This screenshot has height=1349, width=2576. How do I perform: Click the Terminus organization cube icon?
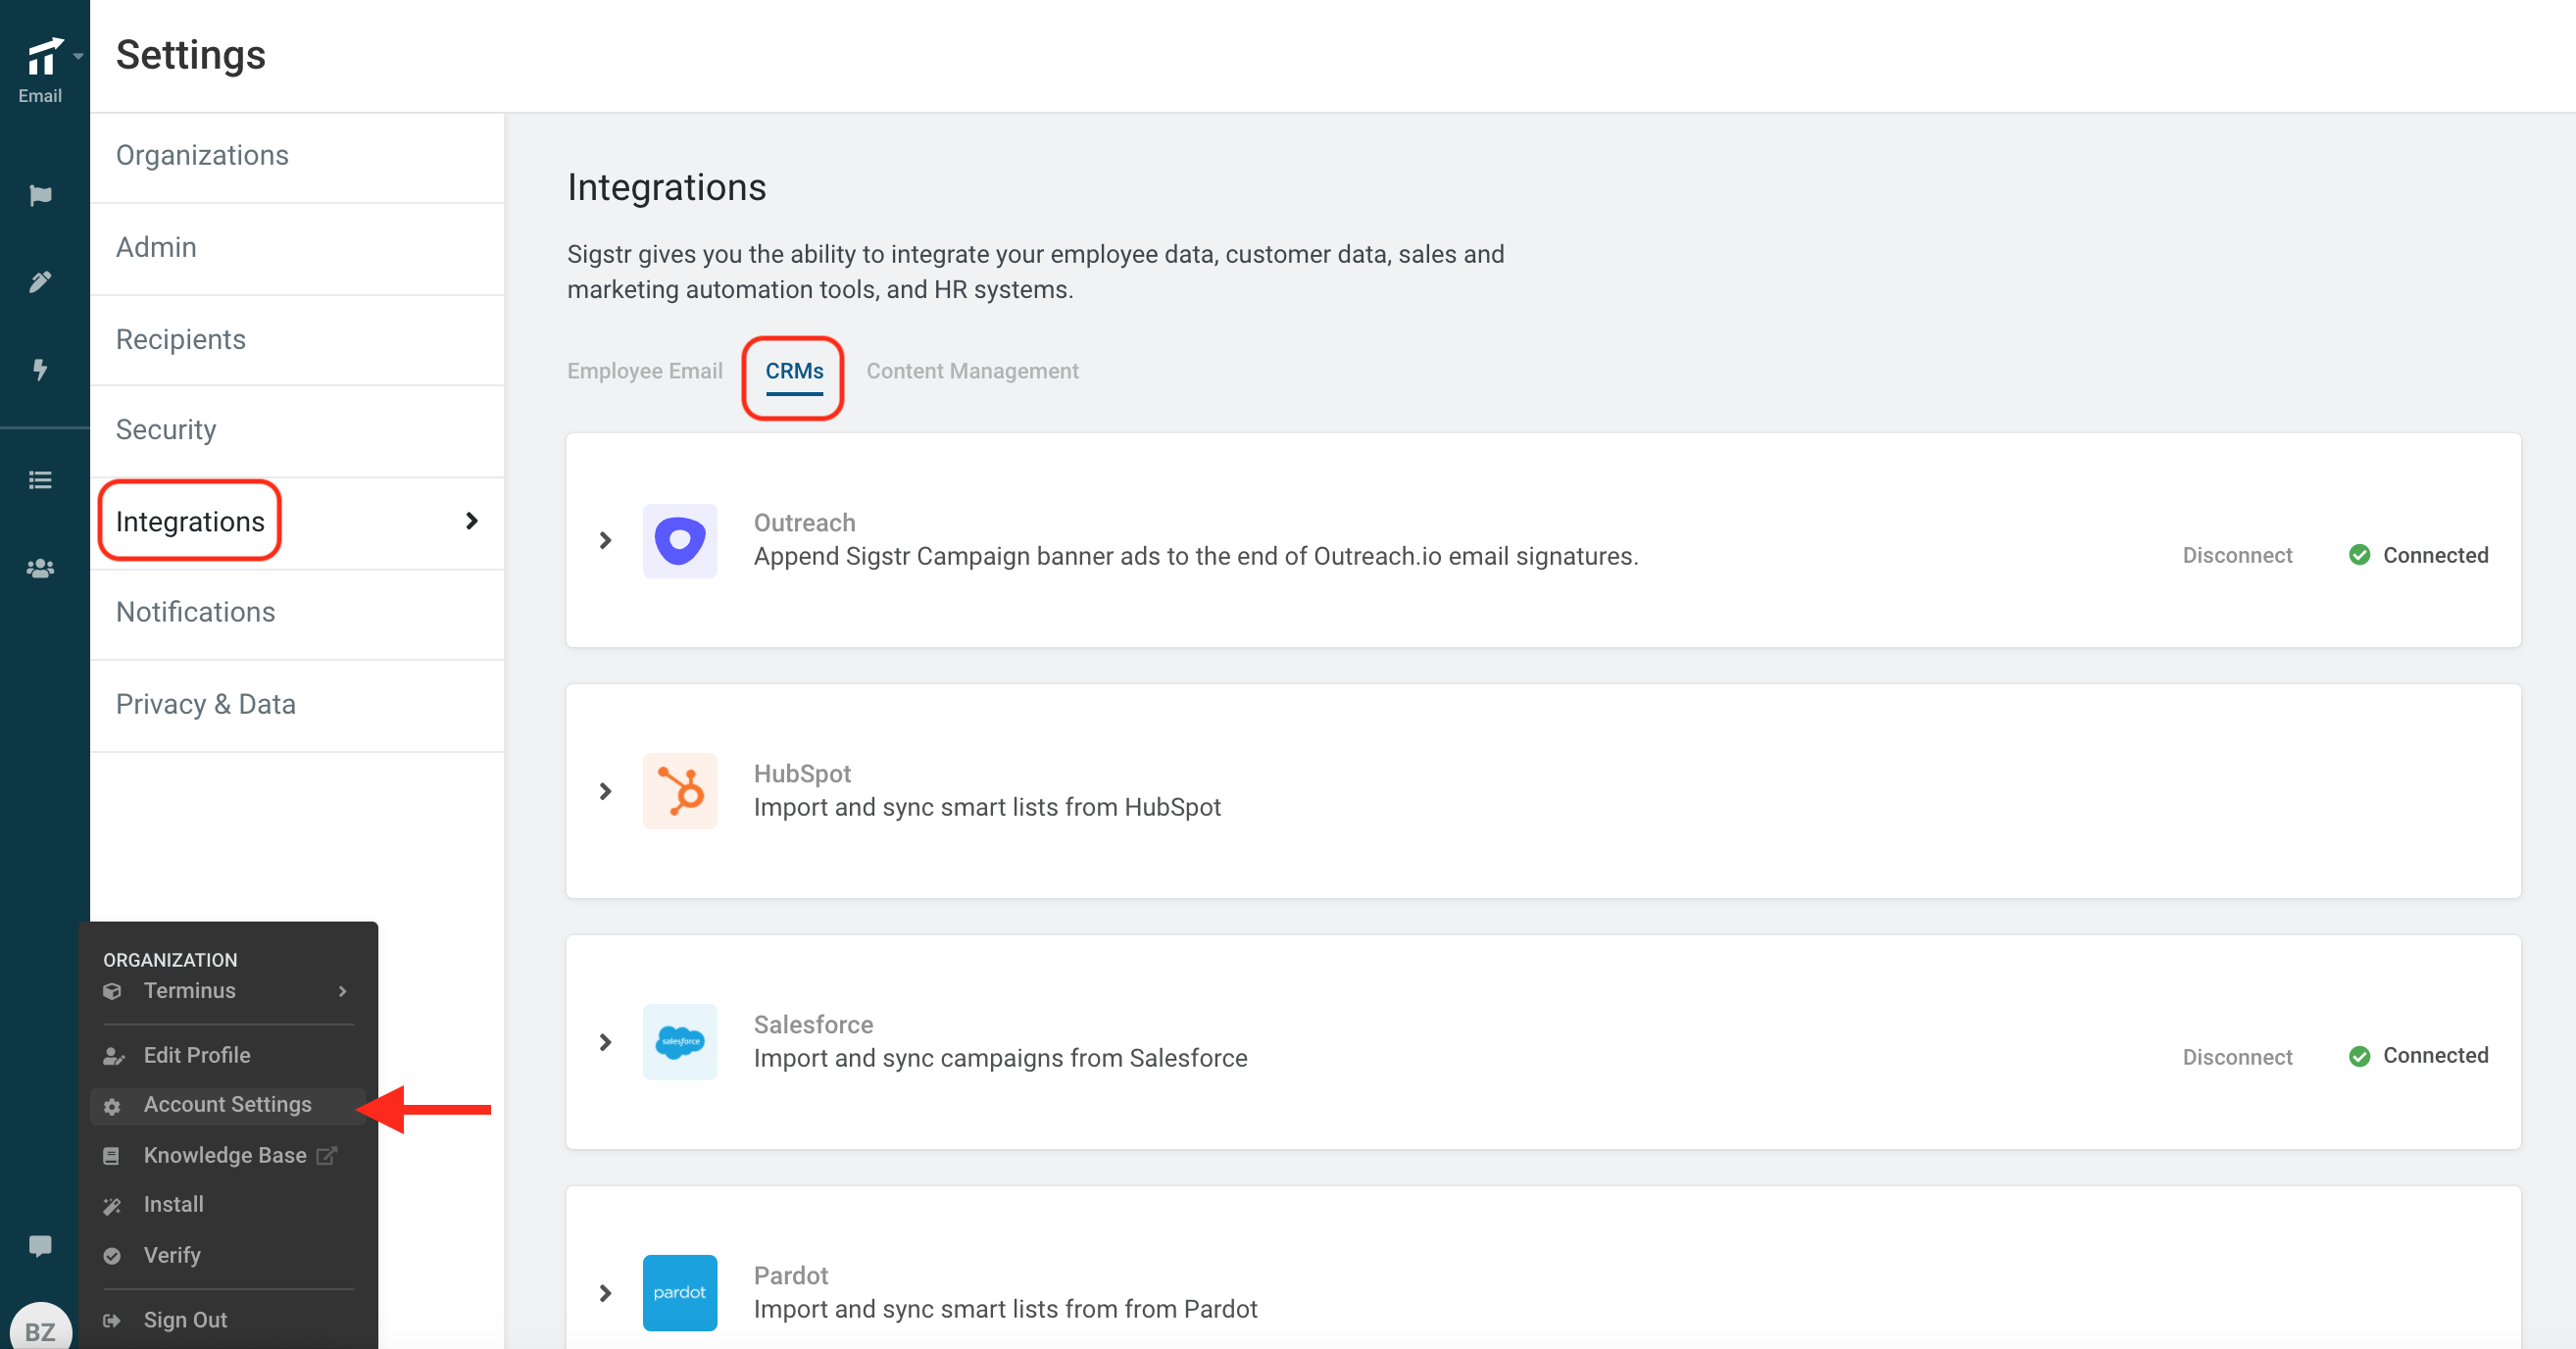[112, 991]
